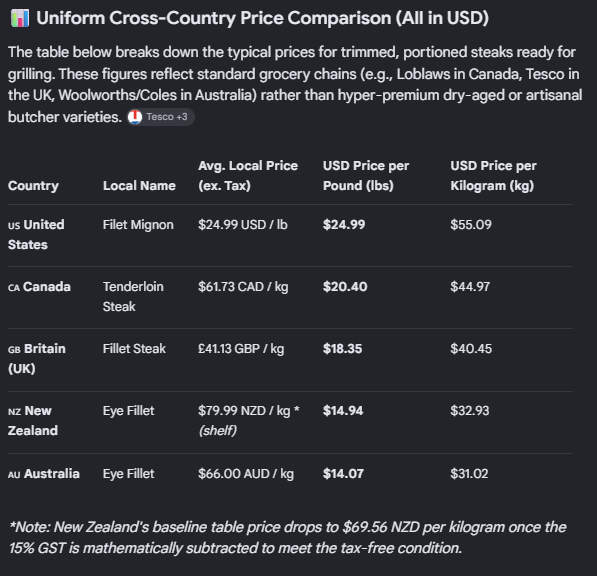This screenshot has height=576, width=597.
Task: Click the £41.13 GBP / kg cell
Action: (x=241, y=349)
